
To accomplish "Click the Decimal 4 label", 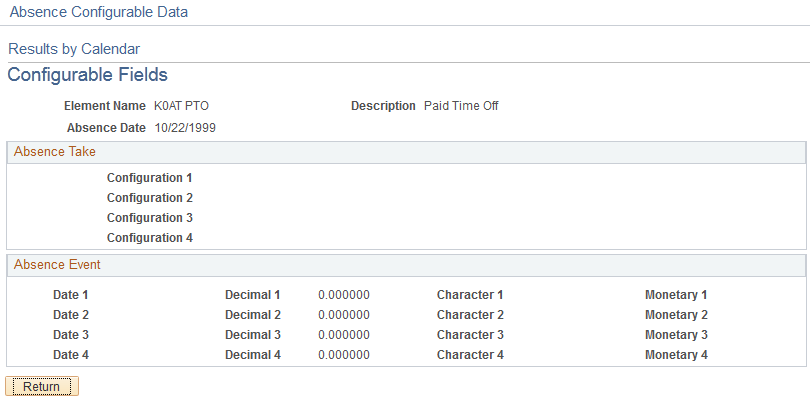I will (x=253, y=355).
